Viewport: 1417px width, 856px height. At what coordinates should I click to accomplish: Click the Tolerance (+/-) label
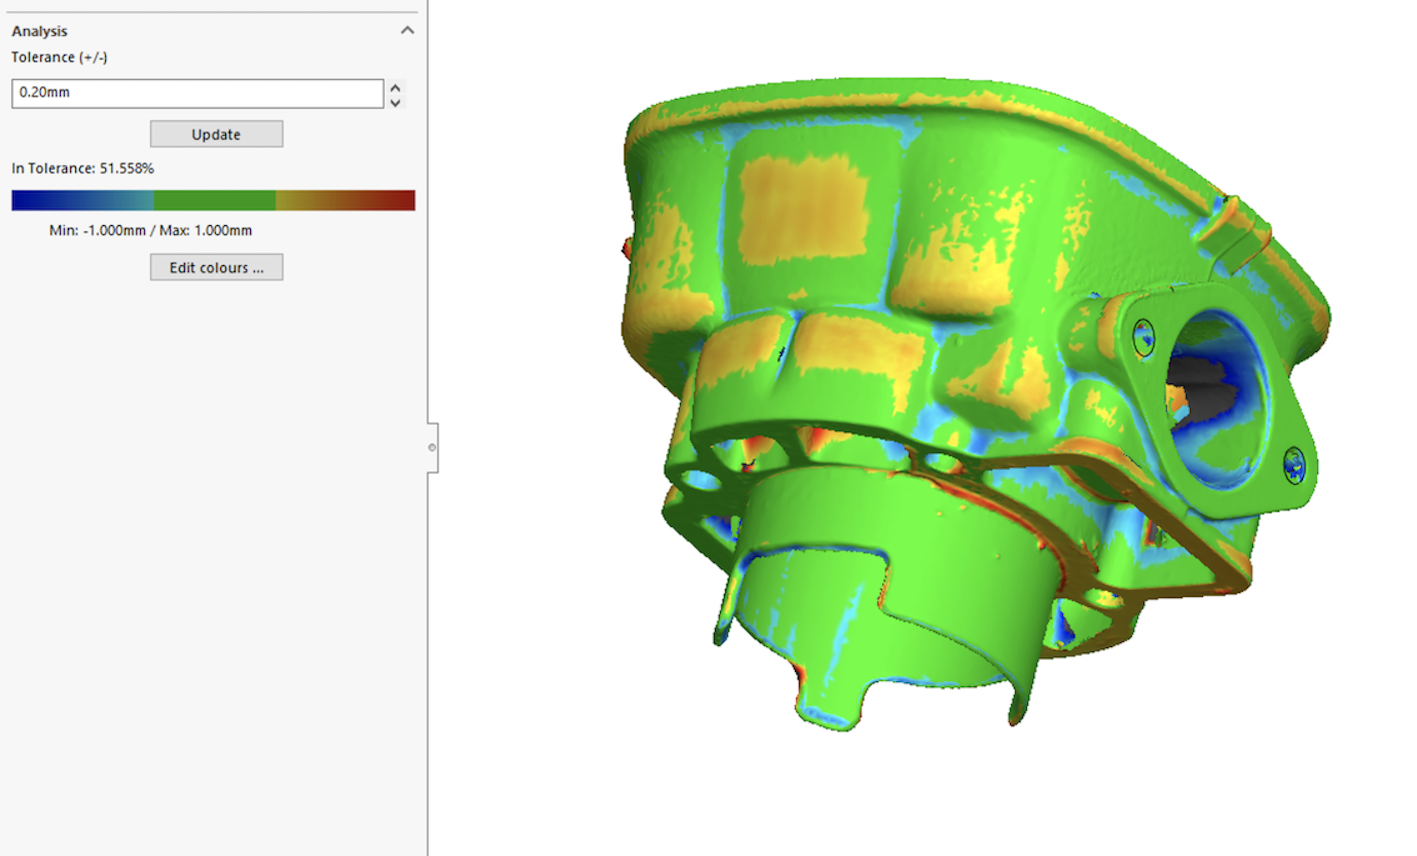(59, 57)
